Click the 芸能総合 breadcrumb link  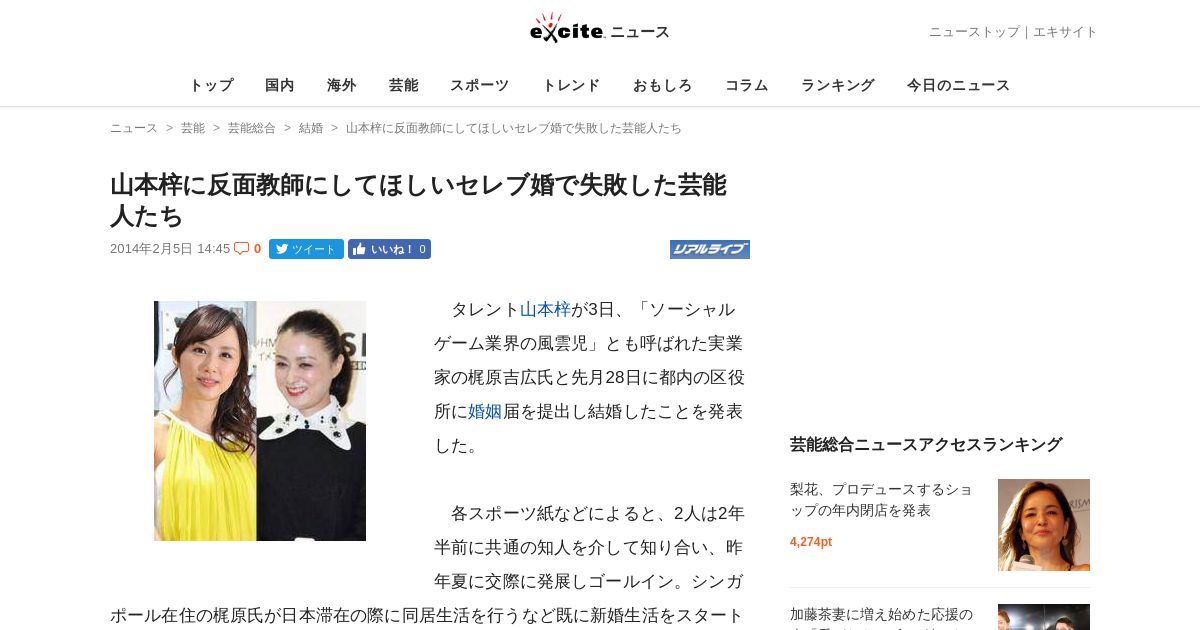252,128
